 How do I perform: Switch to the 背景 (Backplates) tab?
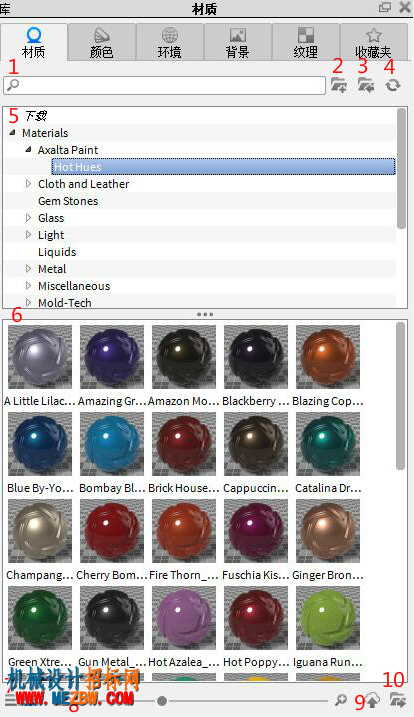coord(237,42)
